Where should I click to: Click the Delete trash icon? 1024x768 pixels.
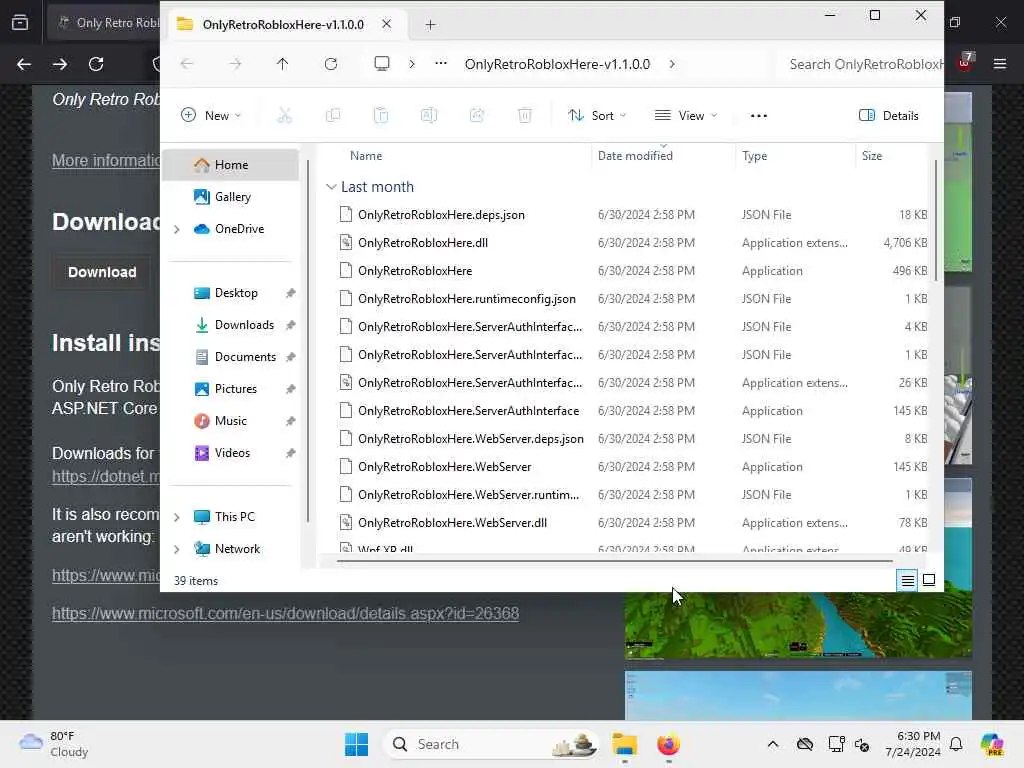click(524, 116)
